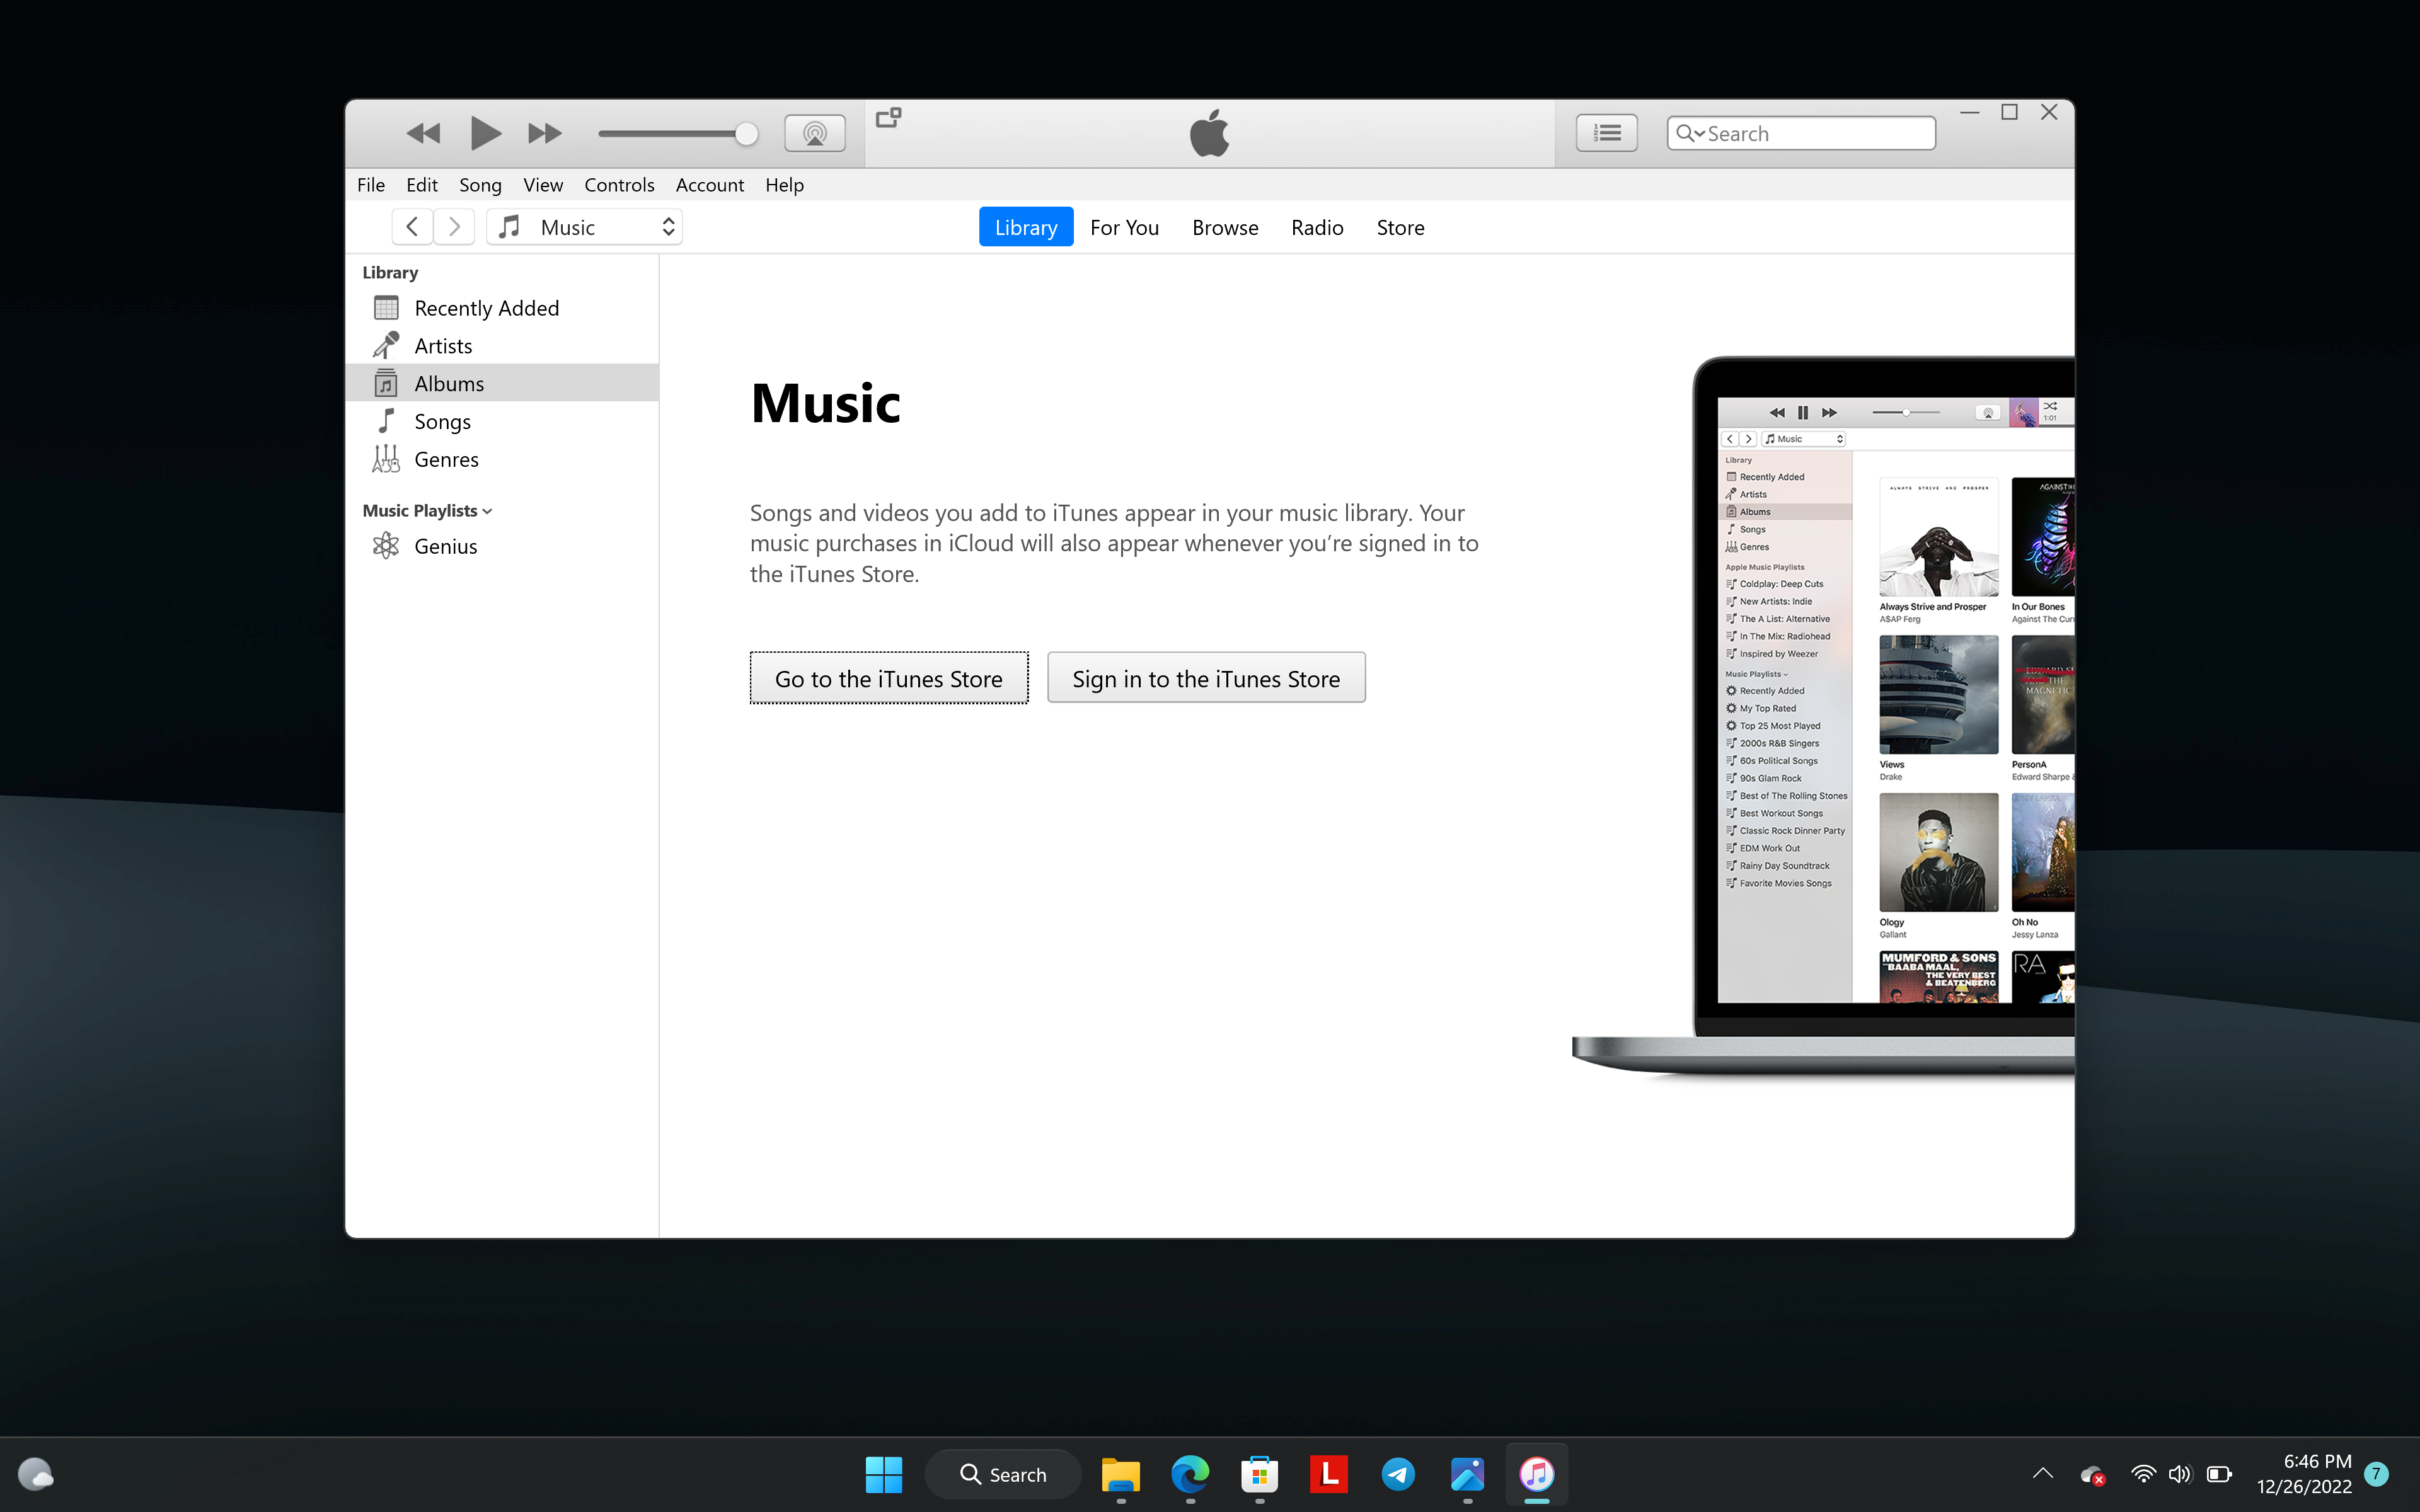Select the Browse tab
The height and width of the screenshot is (1512, 2420).
(x=1224, y=226)
